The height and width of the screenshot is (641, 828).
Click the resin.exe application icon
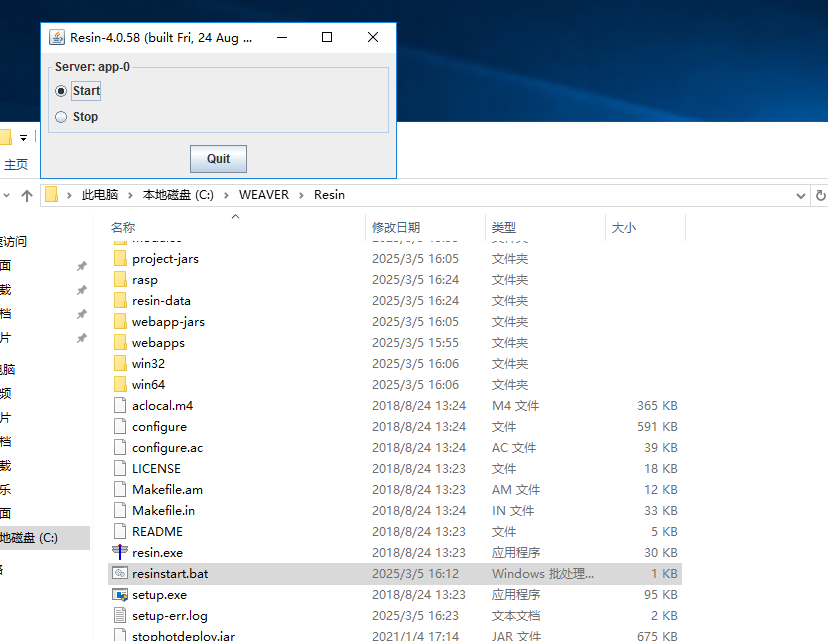[120, 552]
